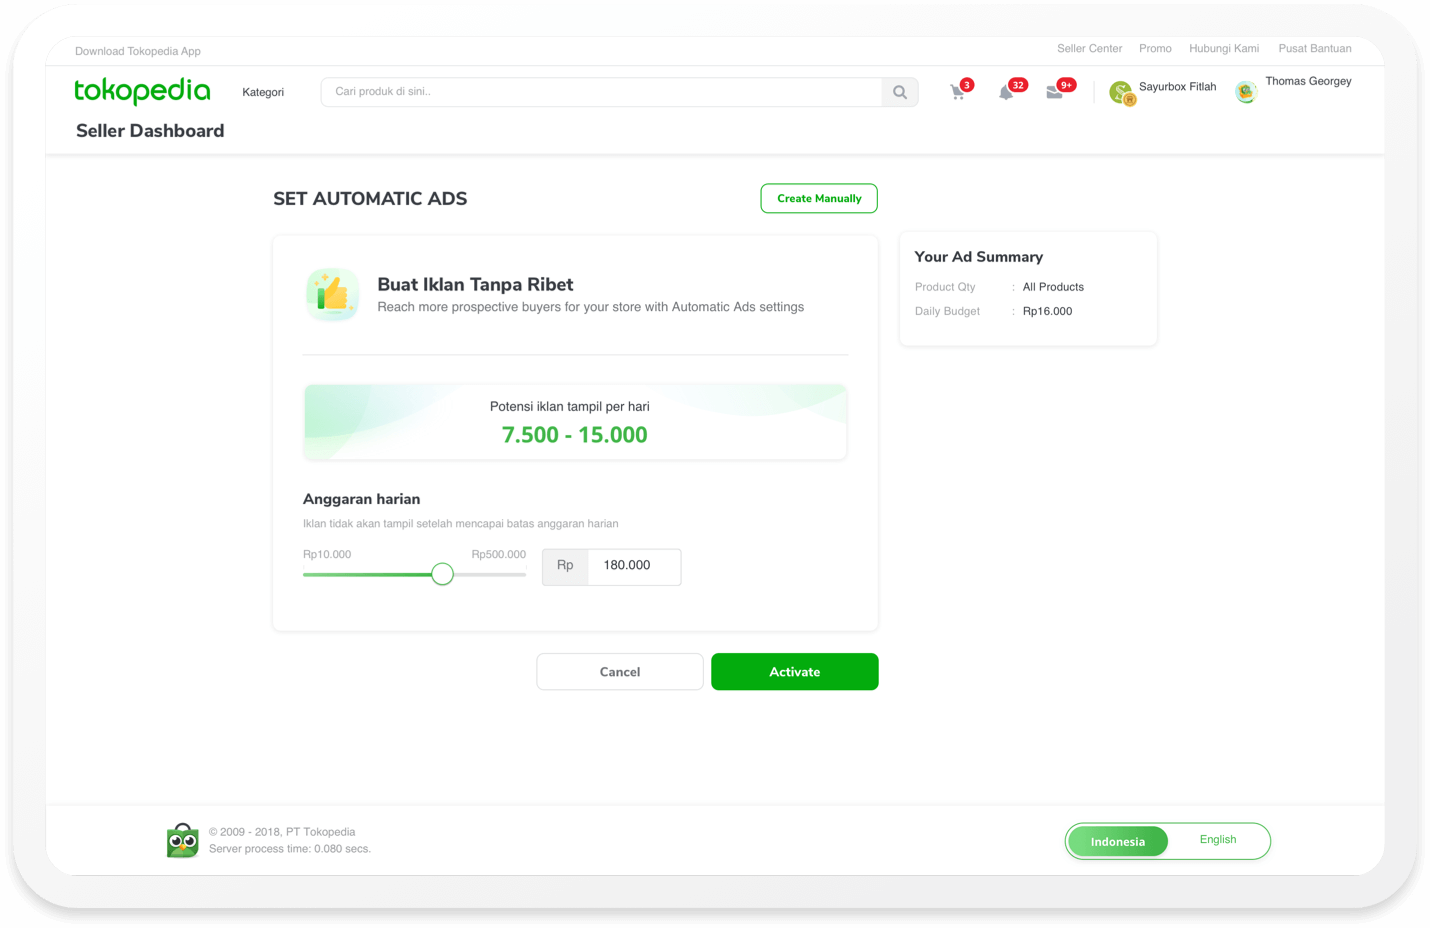Click the 7.500 - 15.000 potential impressions value
This screenshot has width=1430, height=928.
coord(575,435)
